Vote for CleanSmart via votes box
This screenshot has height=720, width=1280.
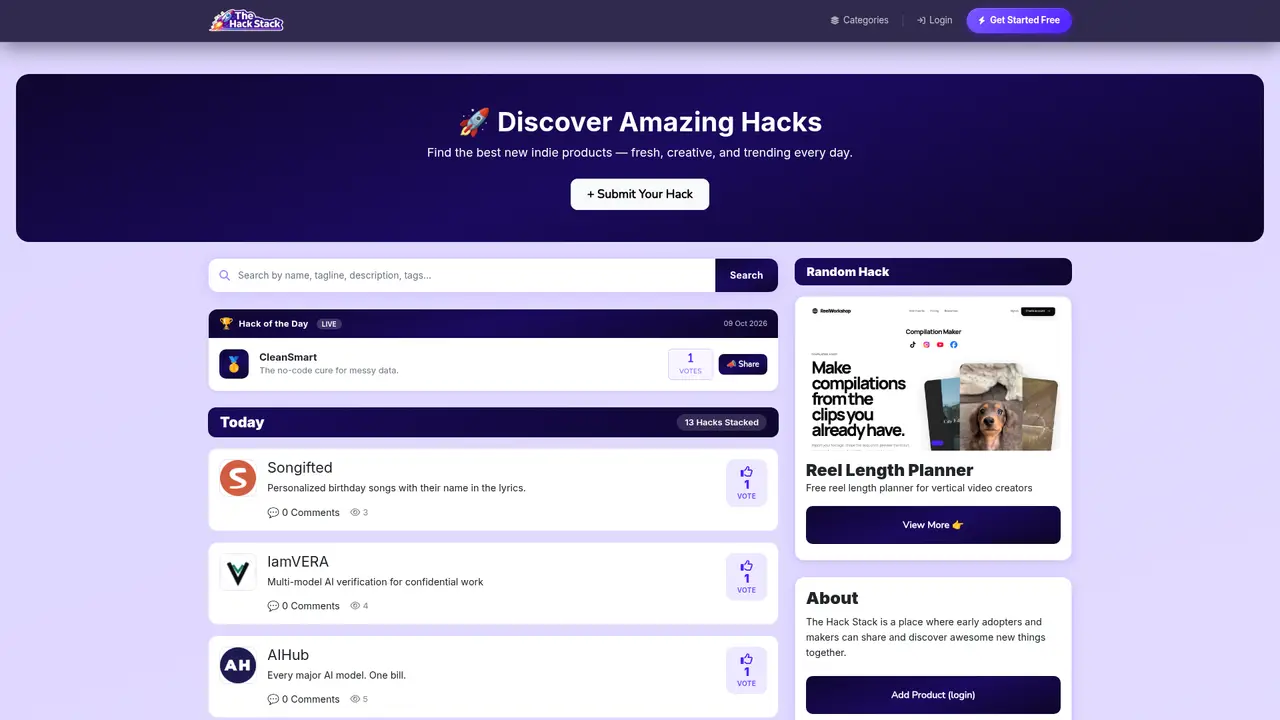click(690, 364)
